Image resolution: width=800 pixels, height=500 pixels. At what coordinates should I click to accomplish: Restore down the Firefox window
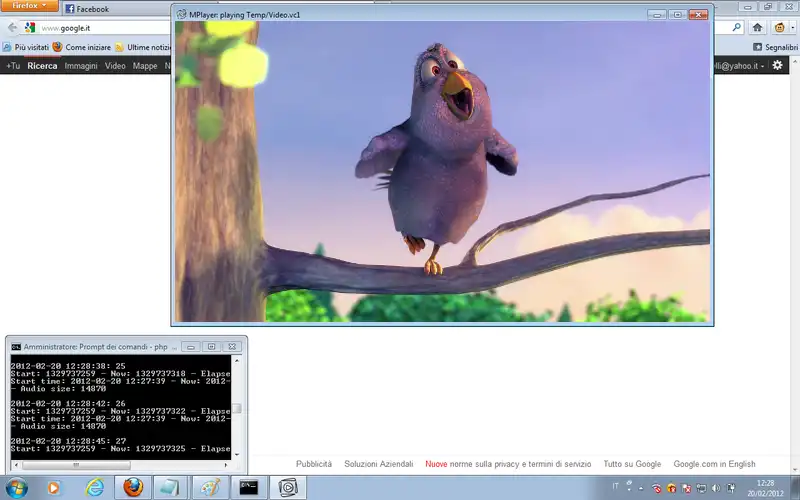pos(768,7)
